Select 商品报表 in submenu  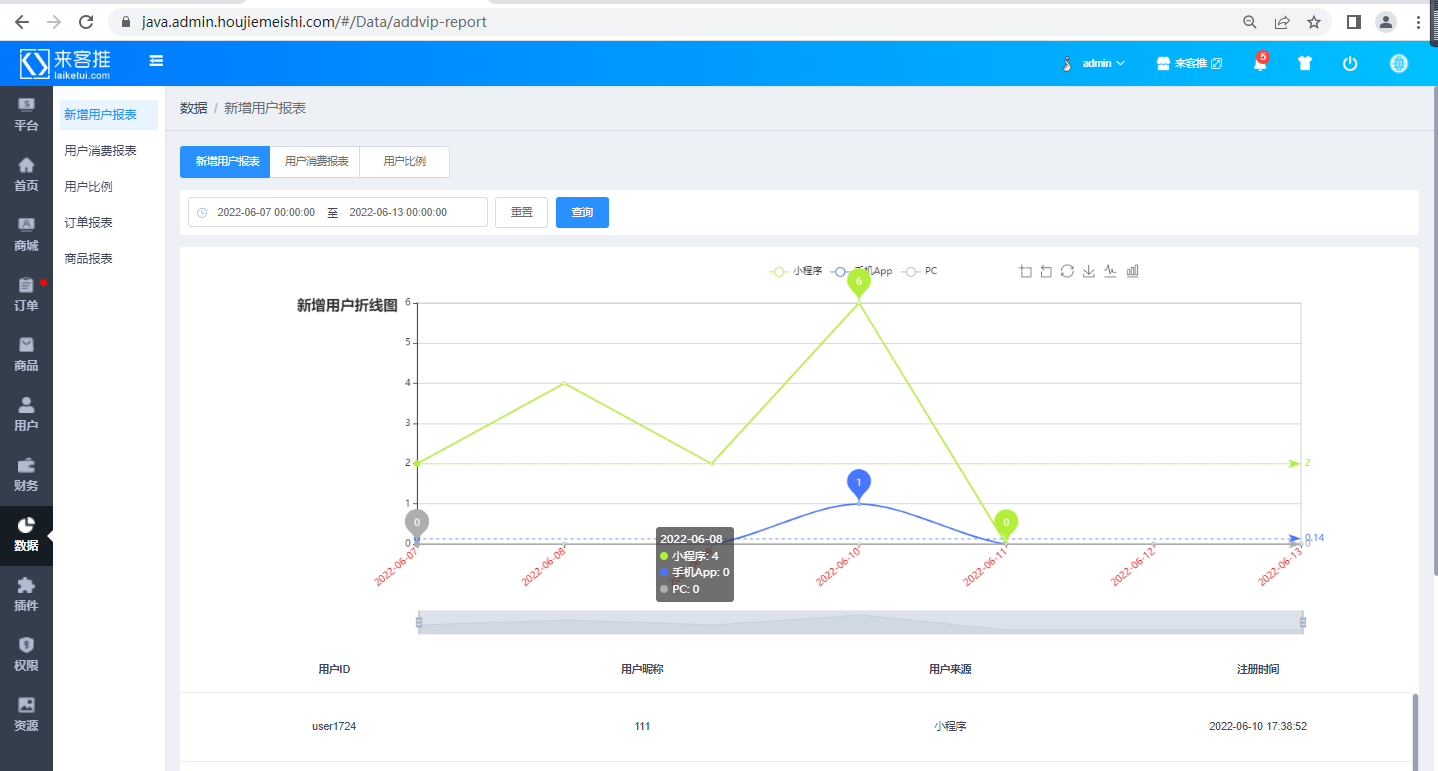tap(88, 259)
